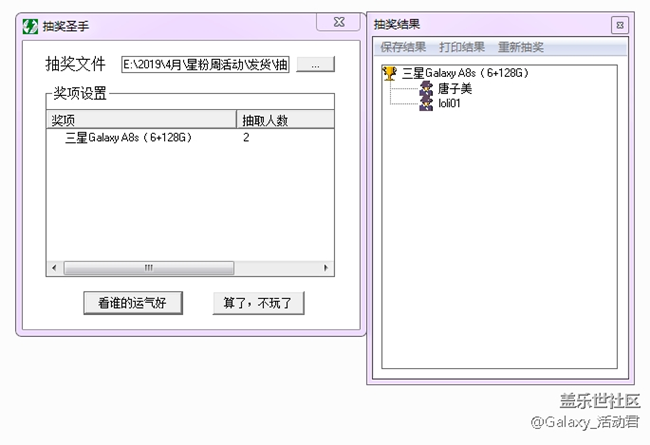Click into the 抽奖文件 path field
Screen dimensions: 650x445
205,64
